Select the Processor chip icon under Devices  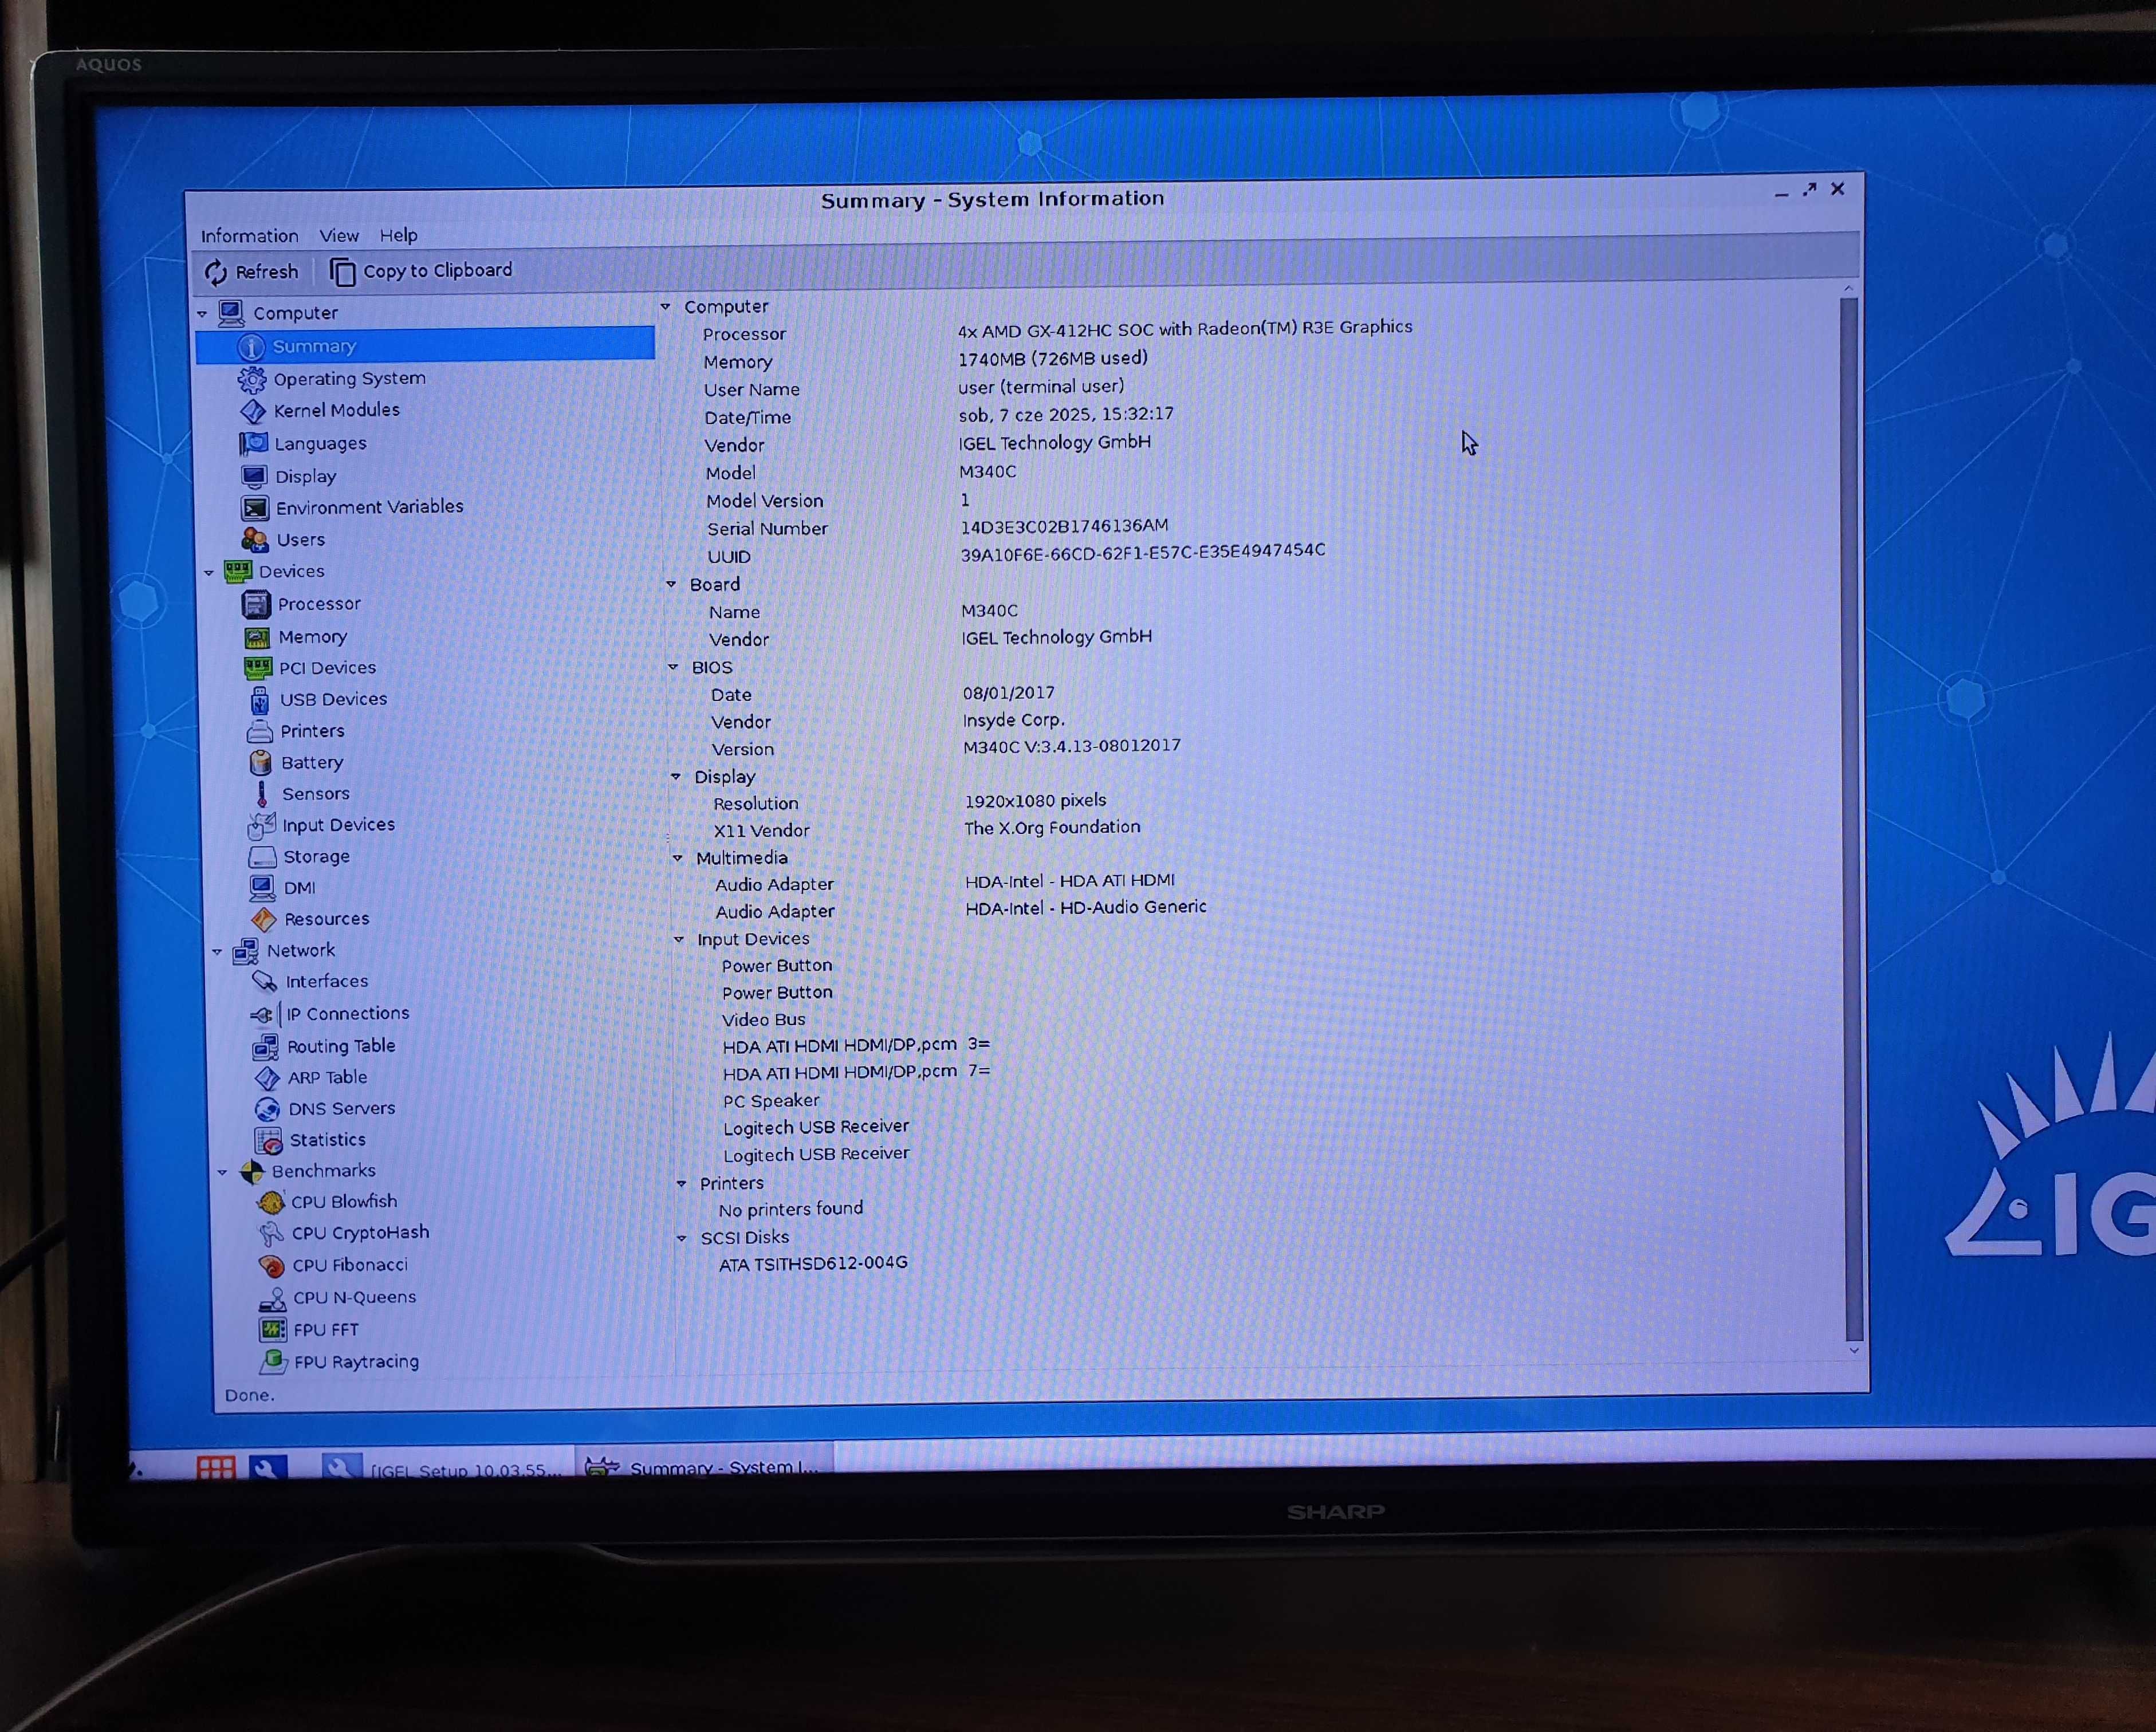pos(257,604)
